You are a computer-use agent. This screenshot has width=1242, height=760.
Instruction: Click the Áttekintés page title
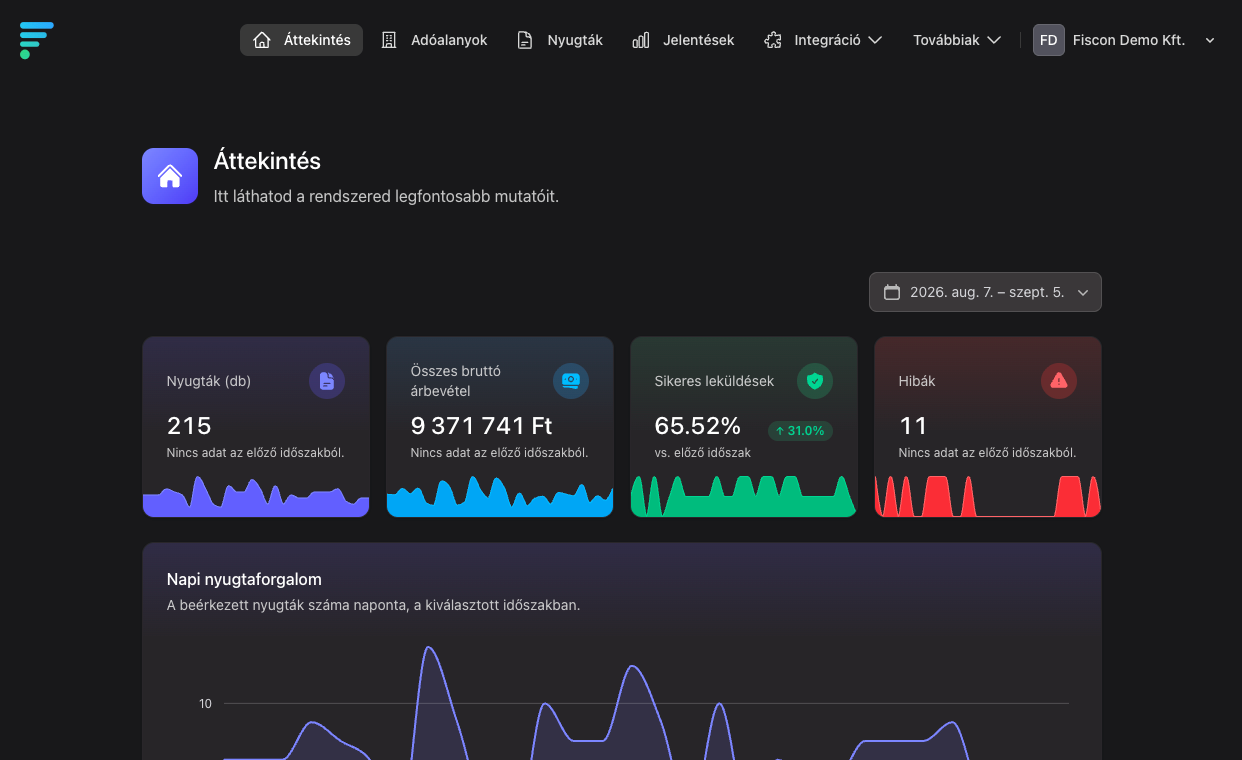click(267, 161)
